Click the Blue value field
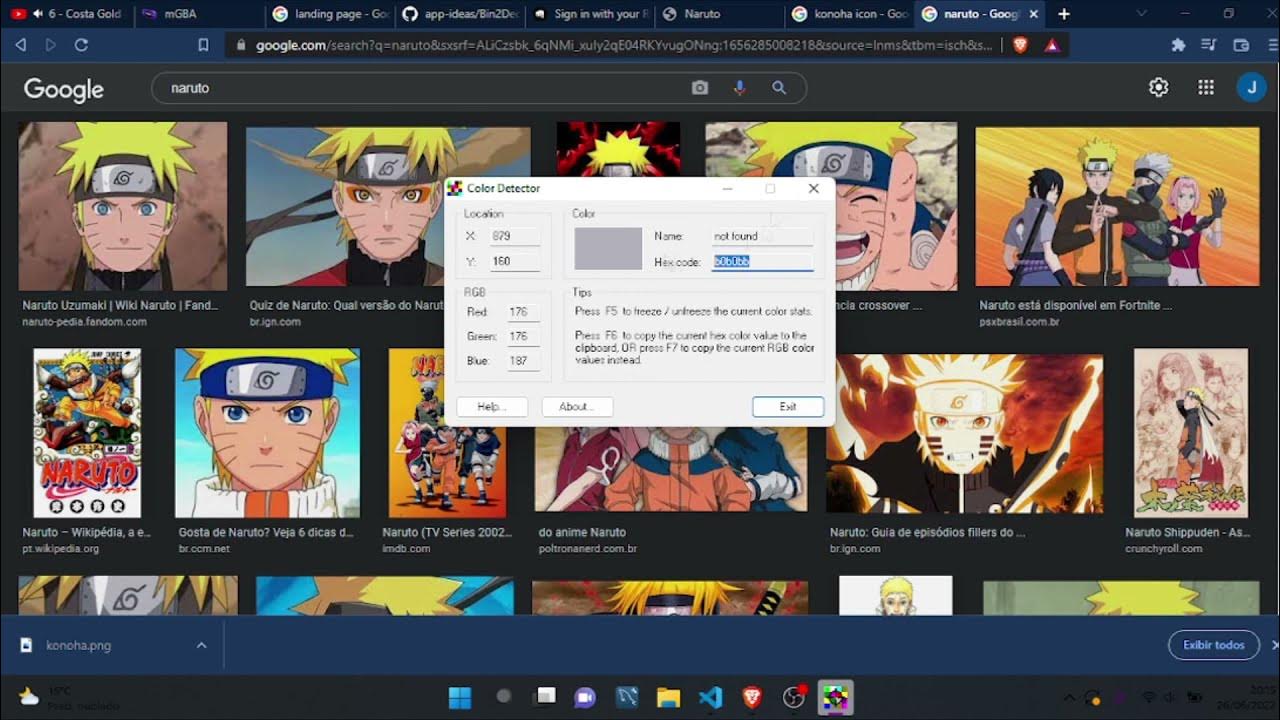Screen dimensions: 1280x720 [523, 360]
